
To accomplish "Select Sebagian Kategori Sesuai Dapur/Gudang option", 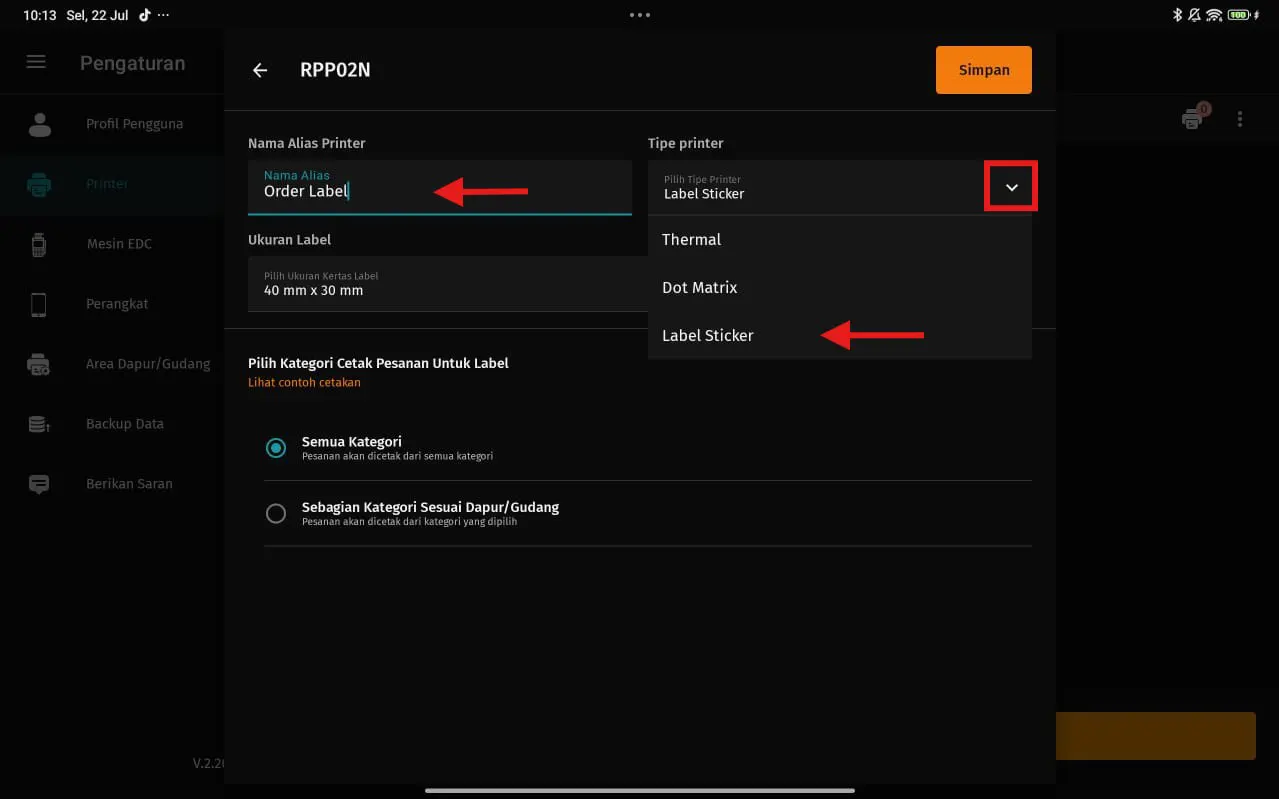I will pos(276,513).
